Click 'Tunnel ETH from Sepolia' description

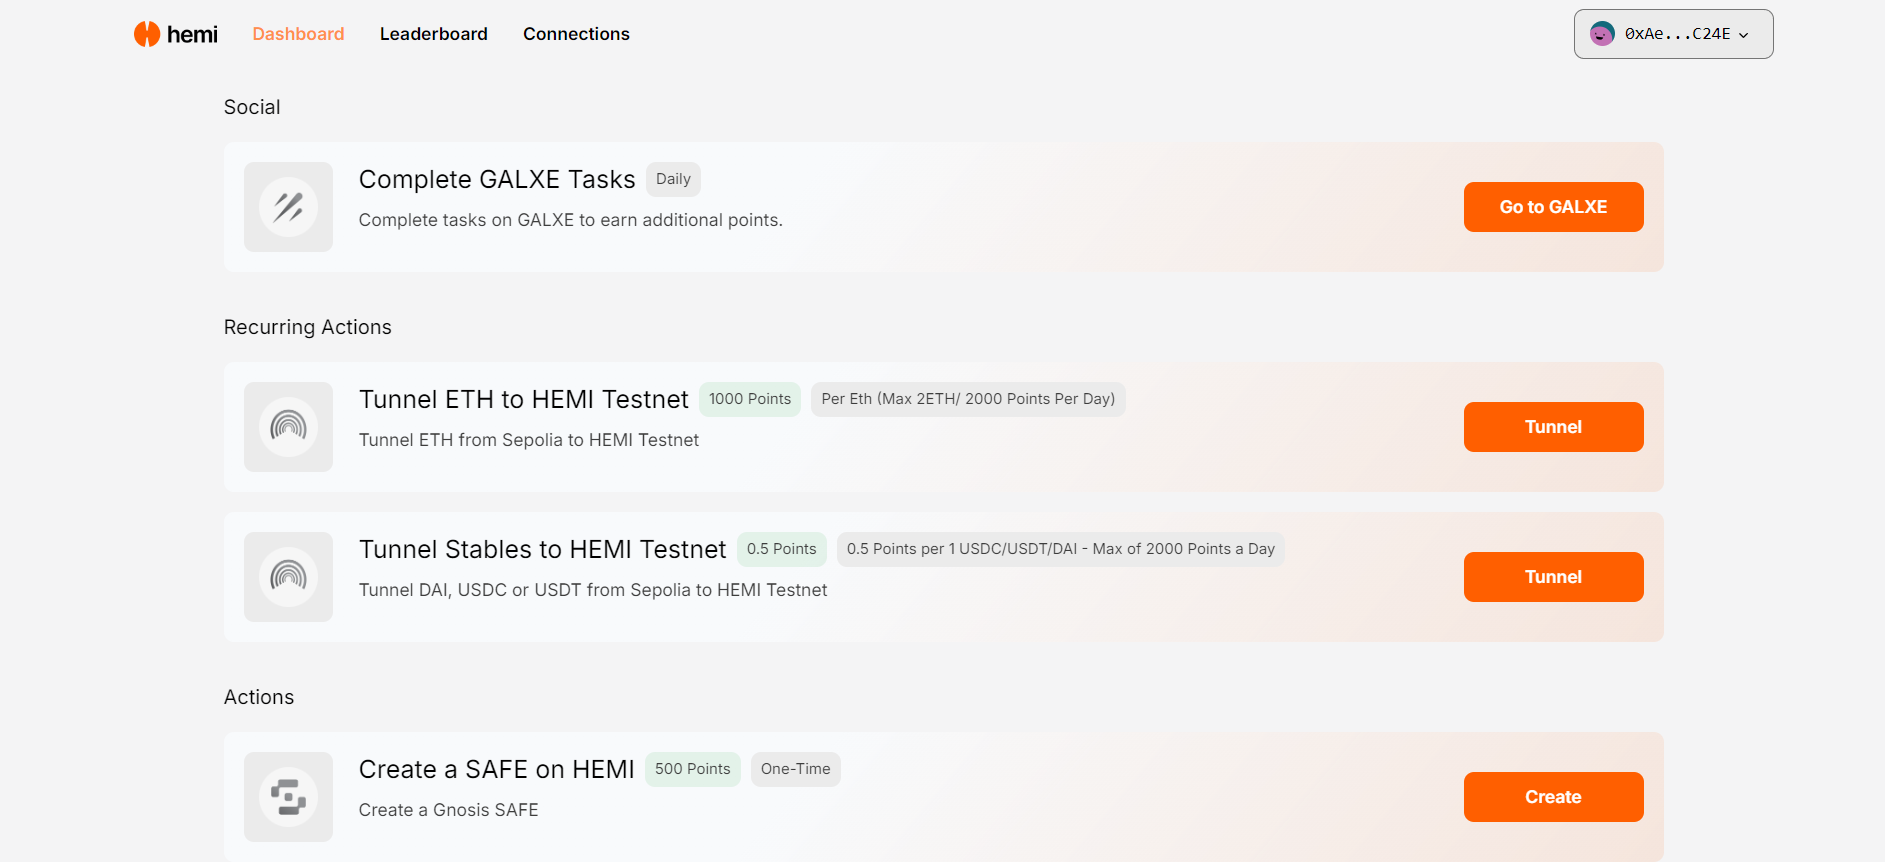tap(529, 440)
